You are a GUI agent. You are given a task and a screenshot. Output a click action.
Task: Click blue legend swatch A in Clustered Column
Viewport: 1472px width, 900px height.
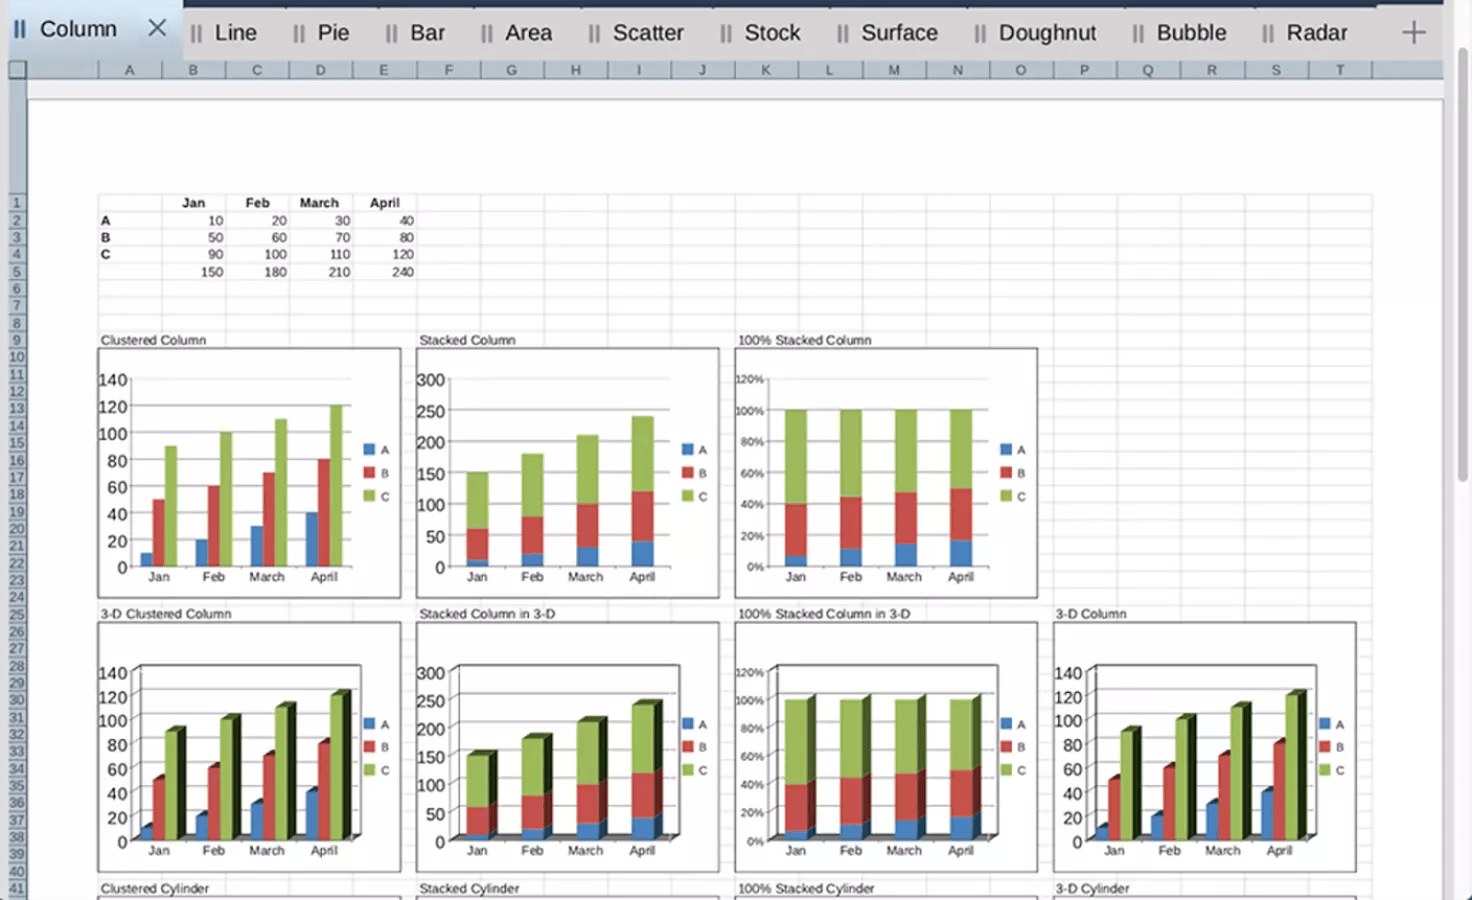[369, 450]
